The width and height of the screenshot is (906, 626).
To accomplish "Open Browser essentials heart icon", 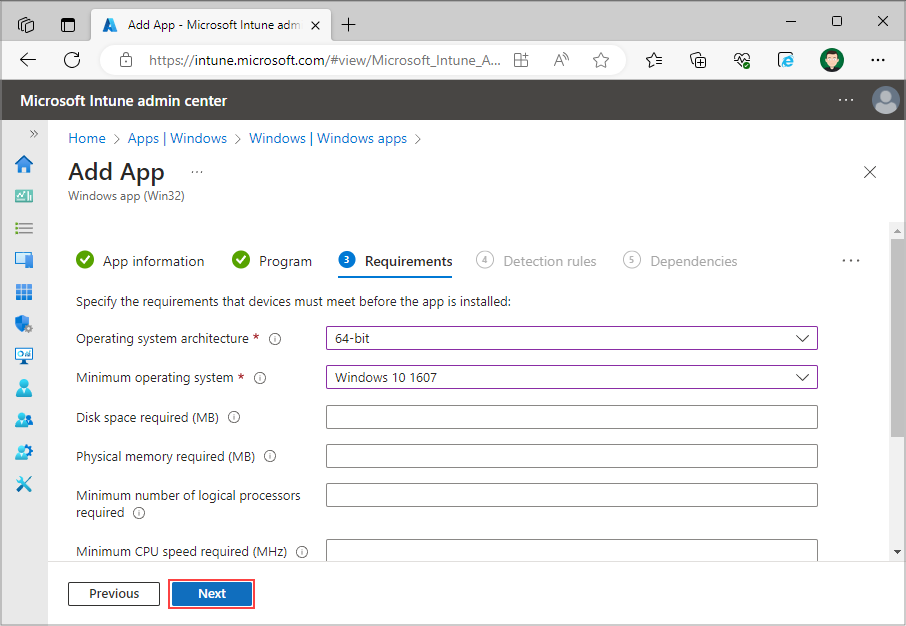I will tap(742, 60).
